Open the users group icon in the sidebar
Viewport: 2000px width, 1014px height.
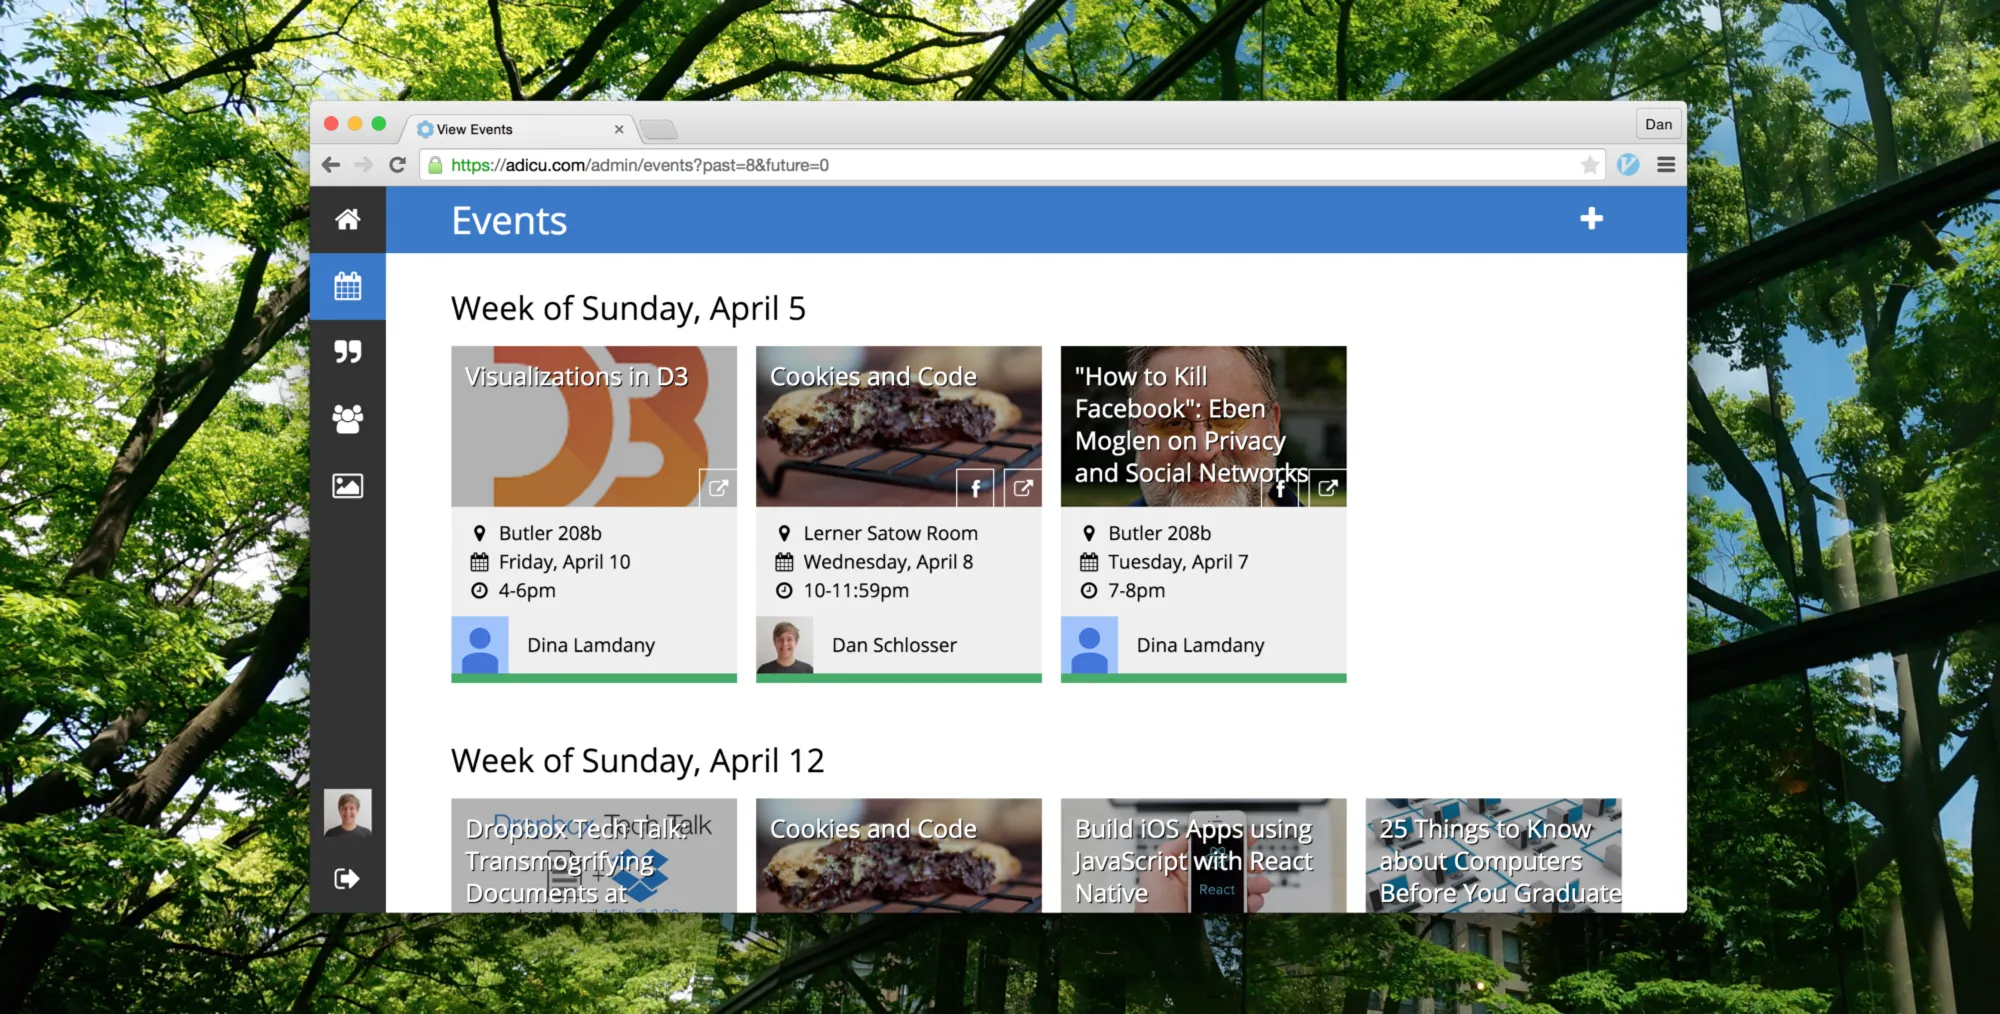[x=347, y=419]
